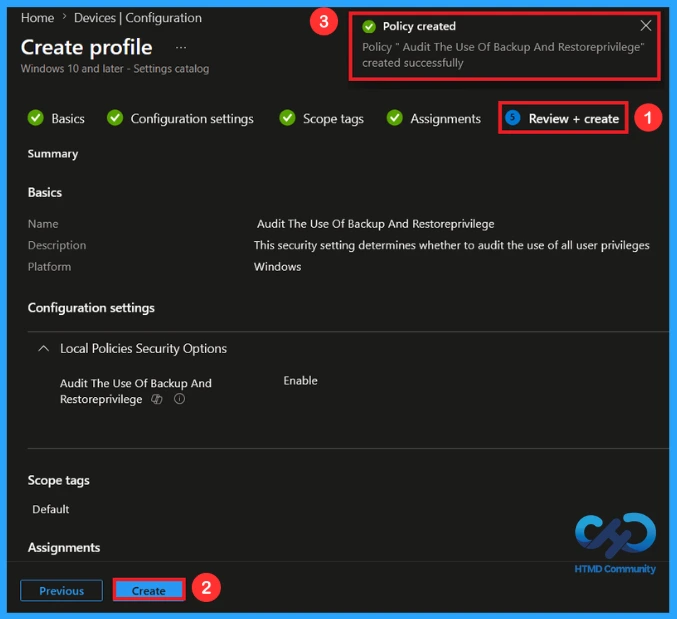
Task: Click the Windows platform value
Action: pos(277,267)
